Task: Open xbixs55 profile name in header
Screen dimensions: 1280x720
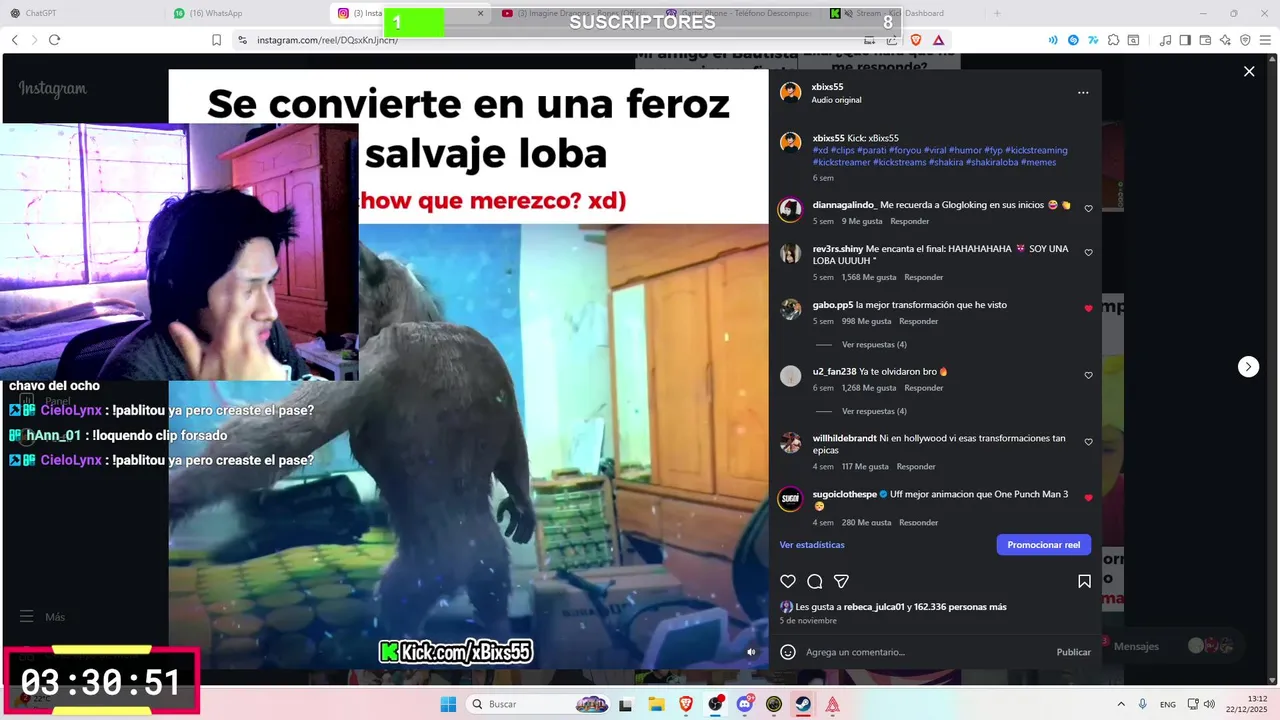Action: [827, 87]
